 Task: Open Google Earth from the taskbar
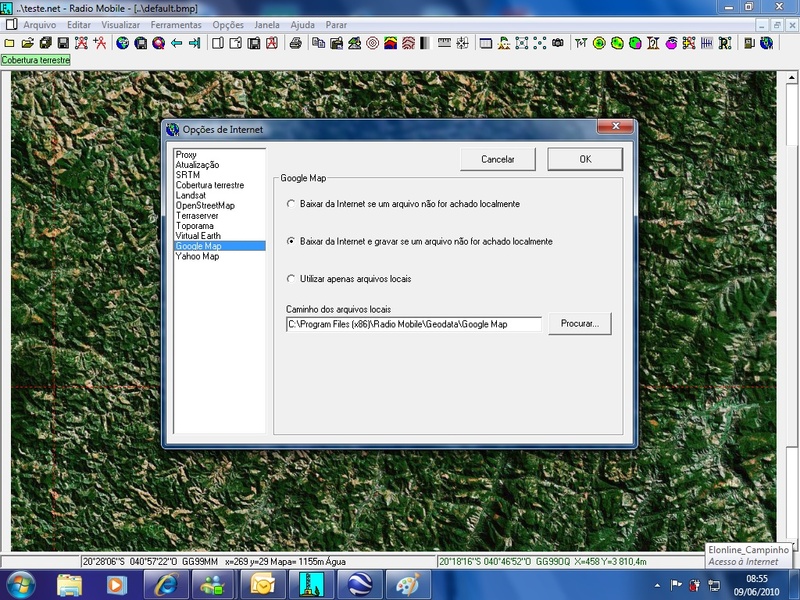pyautogui.click(x=360, y=585)
